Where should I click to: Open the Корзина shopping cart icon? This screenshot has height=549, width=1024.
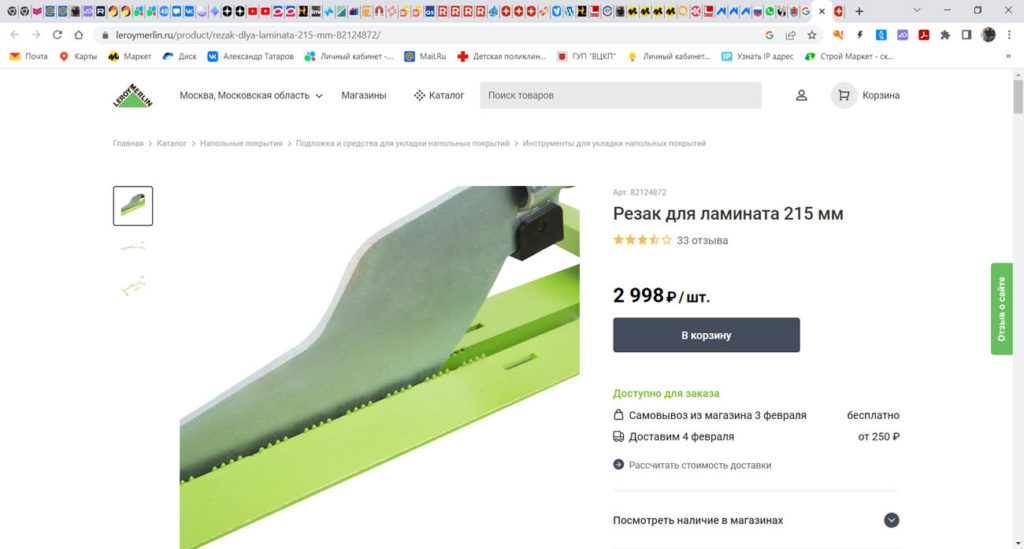tap(844, 95)
